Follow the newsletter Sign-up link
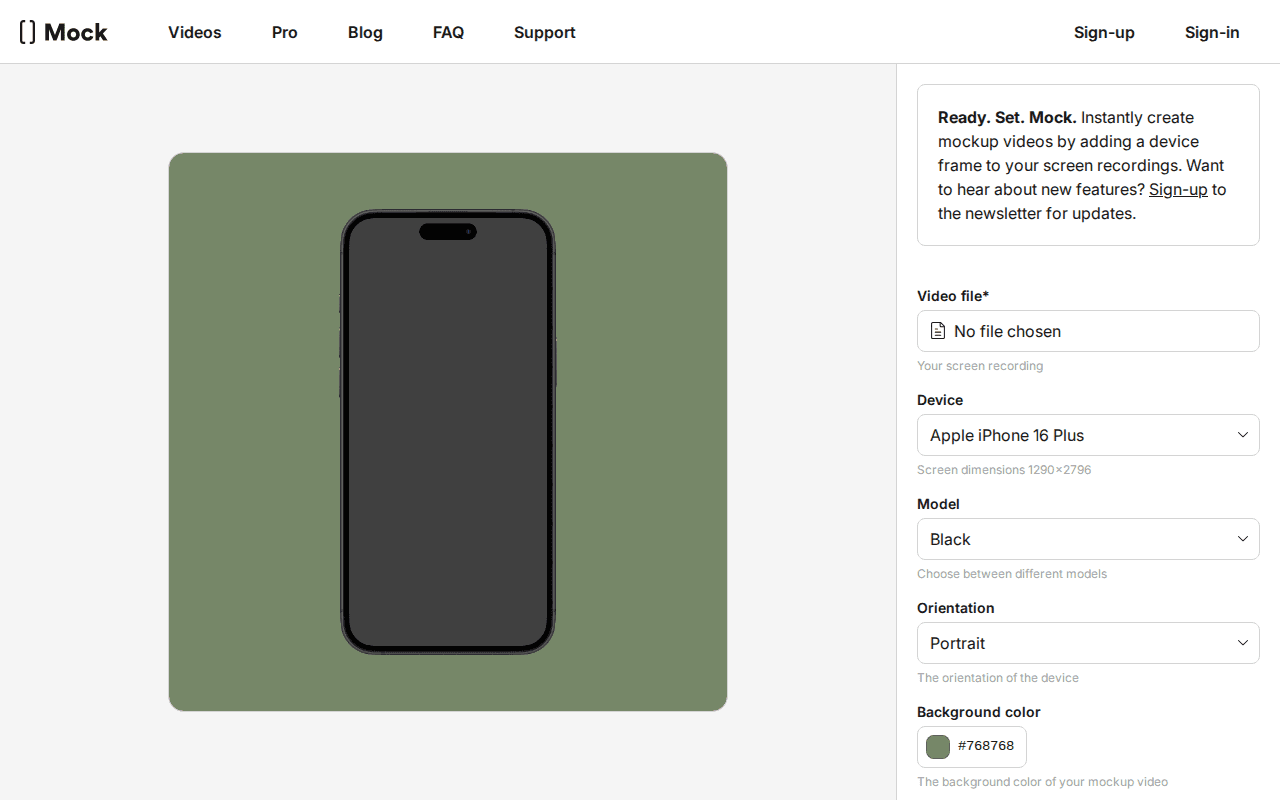The width and height of the screenshot is (1280, 800). pos(1178,189)
